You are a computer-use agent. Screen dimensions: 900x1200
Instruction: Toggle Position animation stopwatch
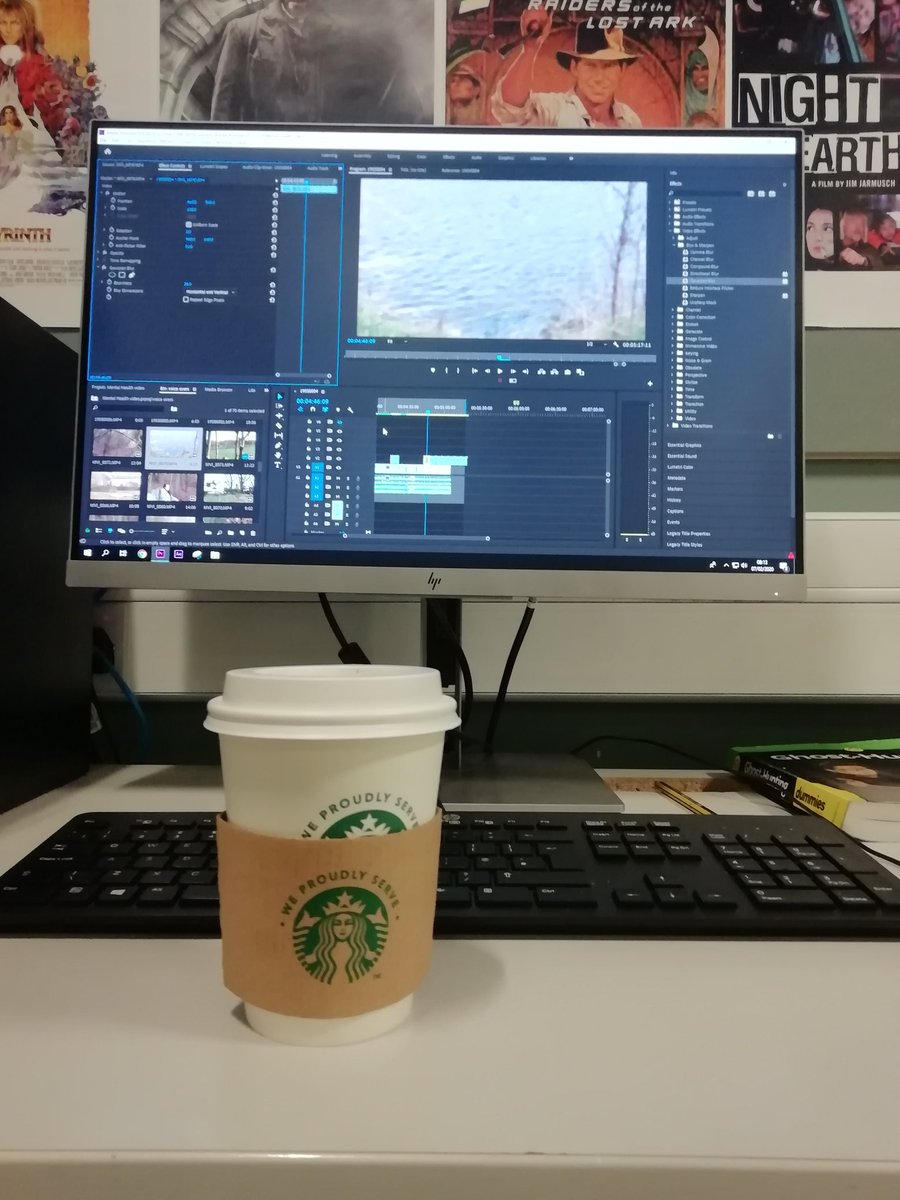(112, 201)
